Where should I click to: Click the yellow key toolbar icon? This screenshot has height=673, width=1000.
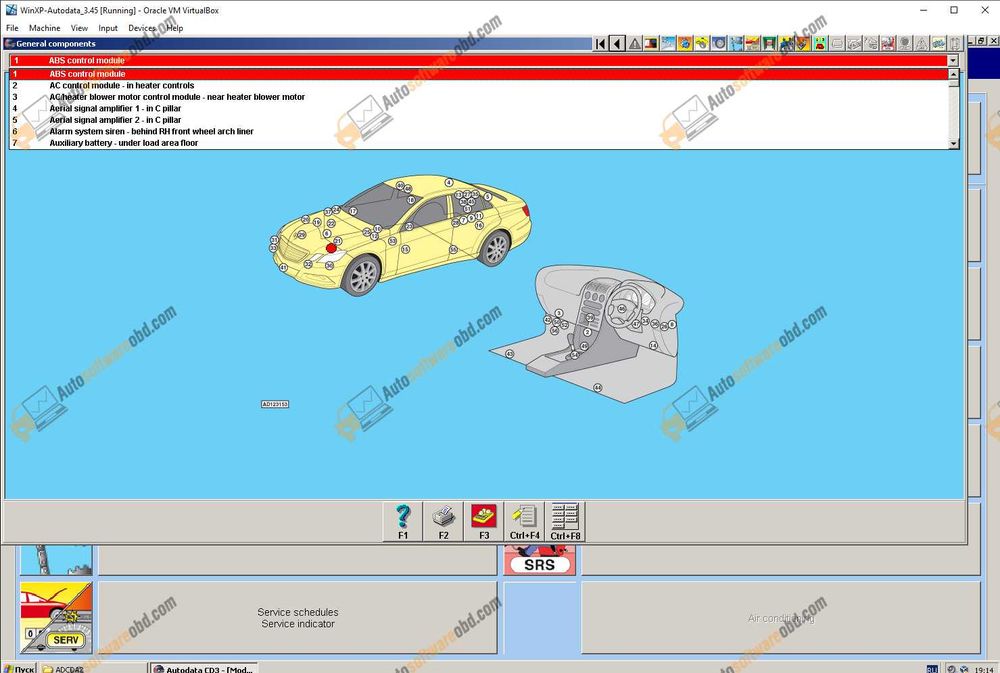click(702, 43)
